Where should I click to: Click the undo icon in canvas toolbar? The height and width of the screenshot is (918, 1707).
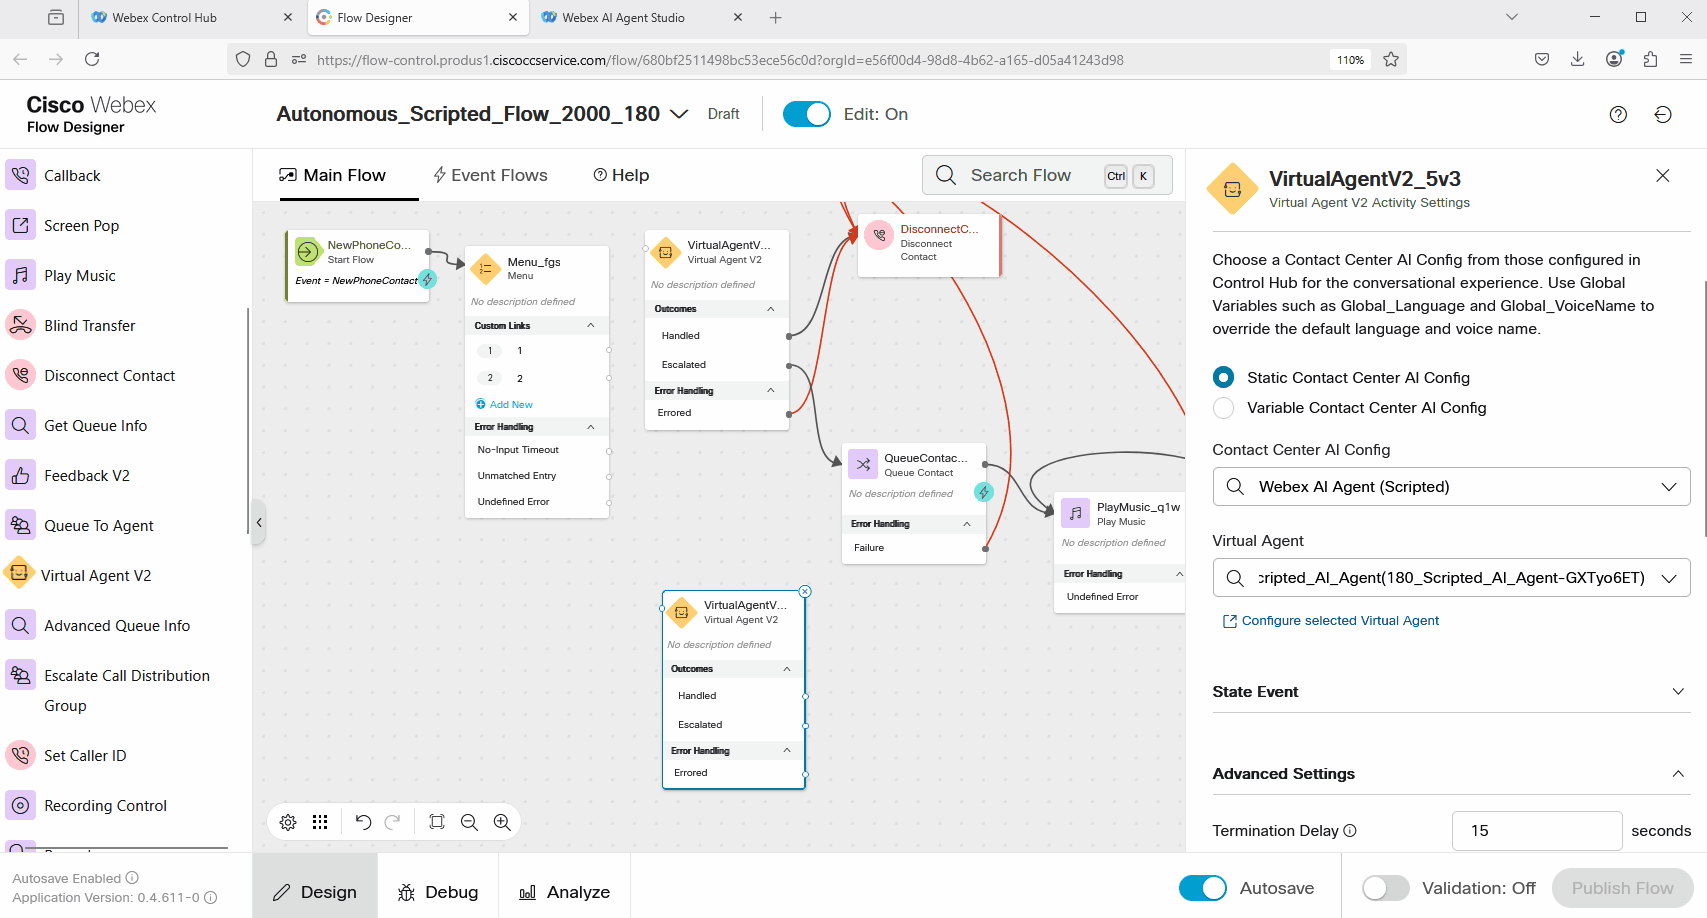(x=363, y=822)
